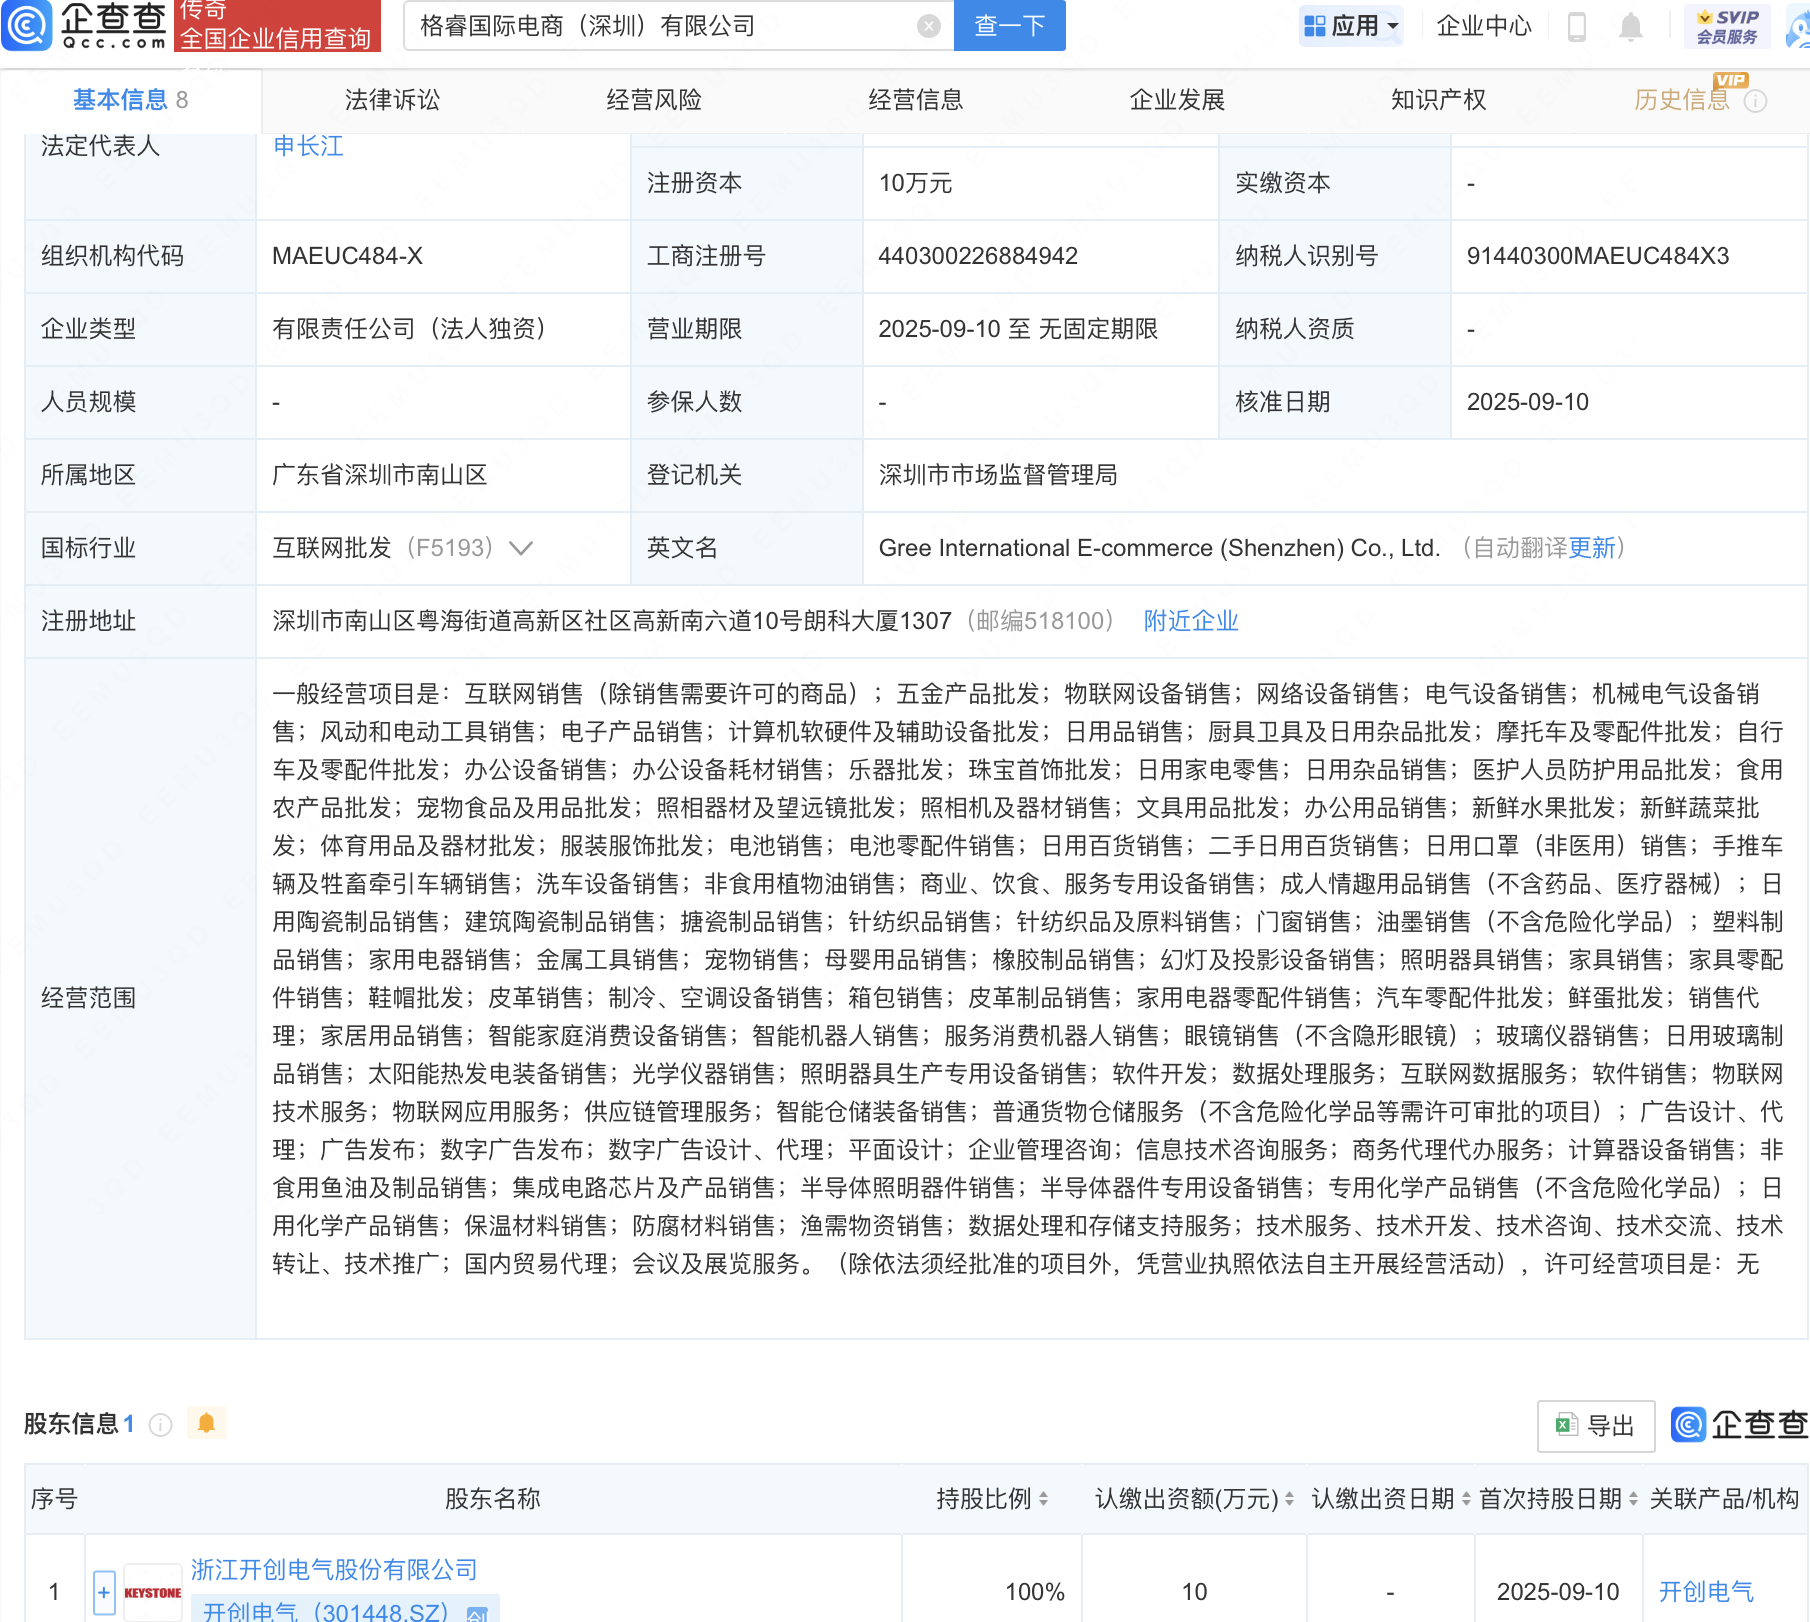Expand the 互联网批发（F5193）industry dropdown
The image size is (1810, 1622).
click(522, 548)
